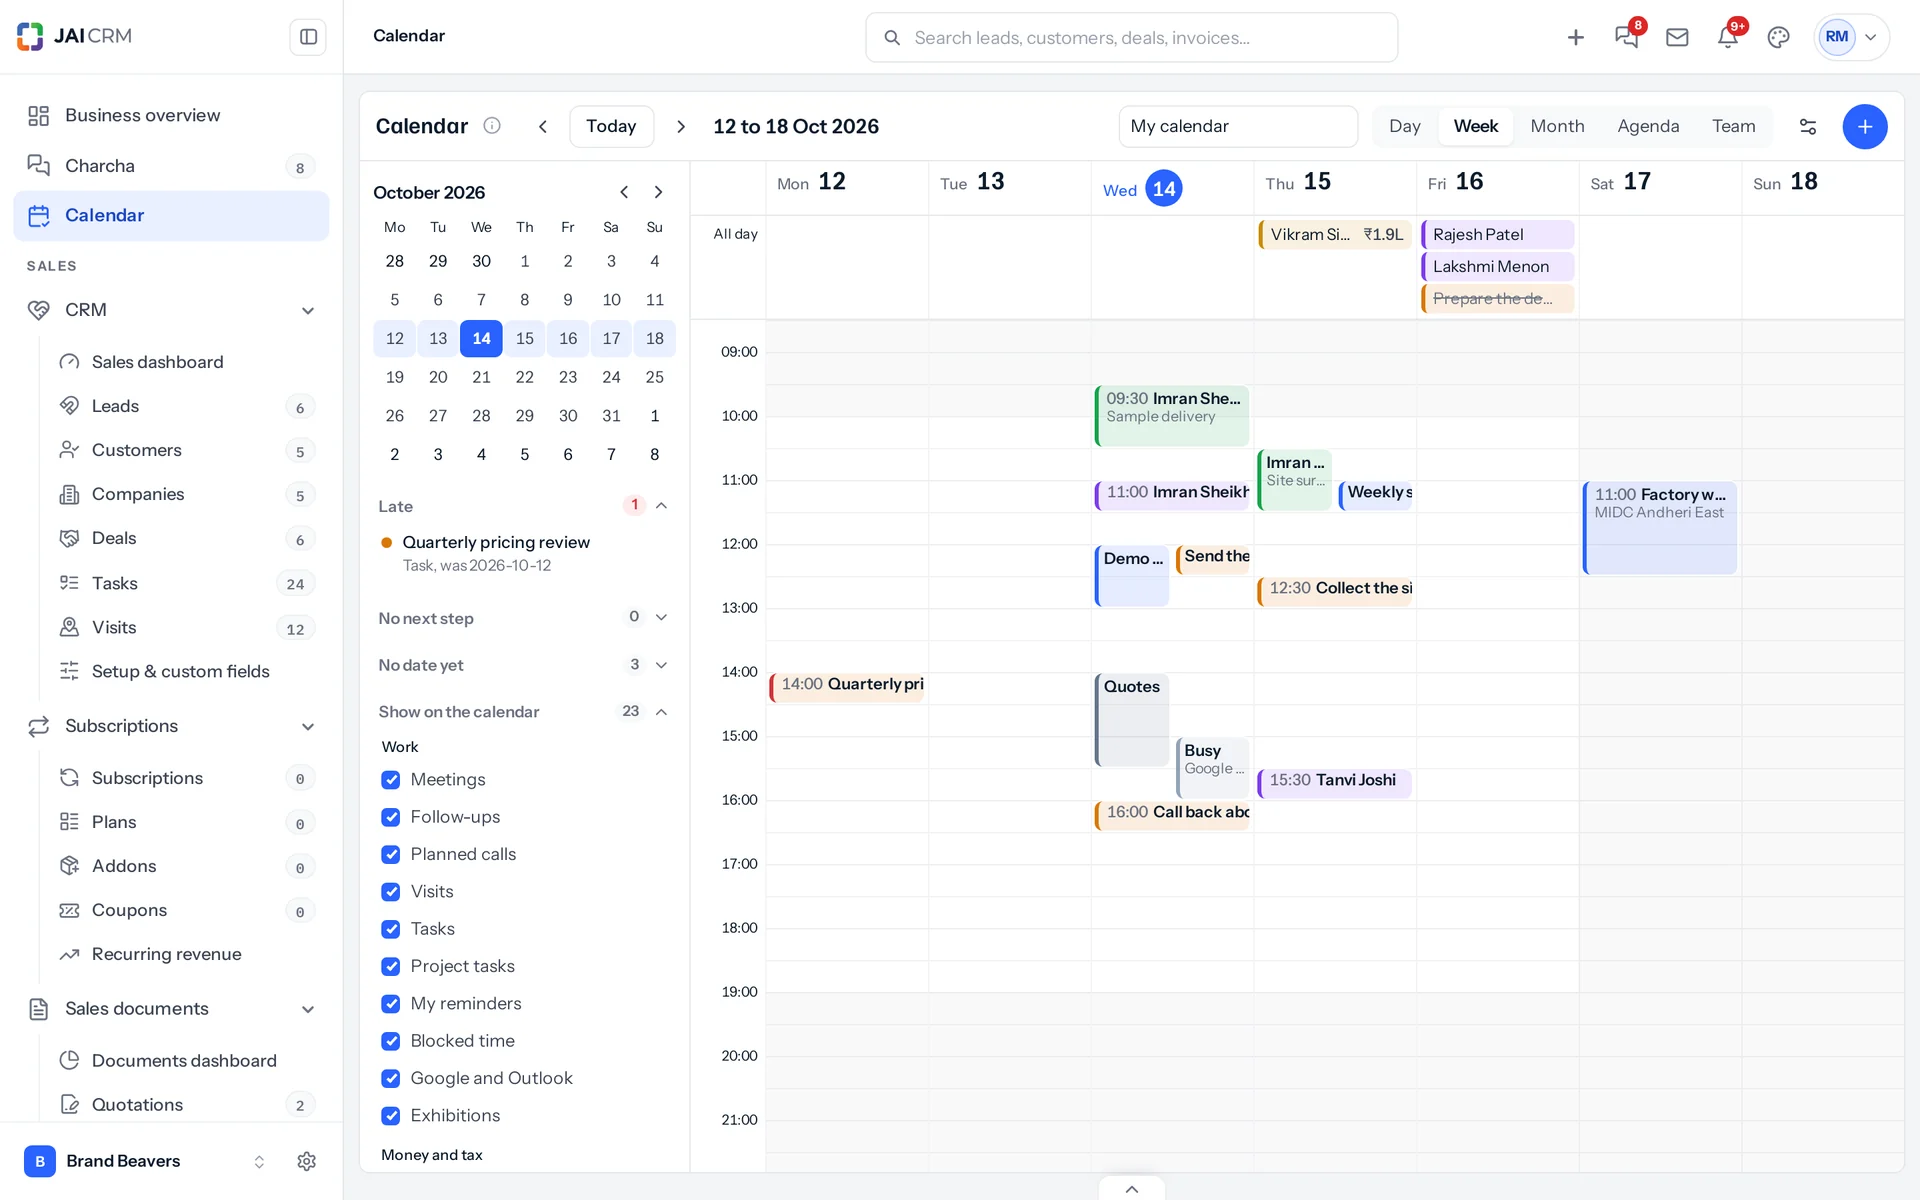Click the quick add plus icon in top bar
1920x1200 pixels.
(x=1576, y=37)
